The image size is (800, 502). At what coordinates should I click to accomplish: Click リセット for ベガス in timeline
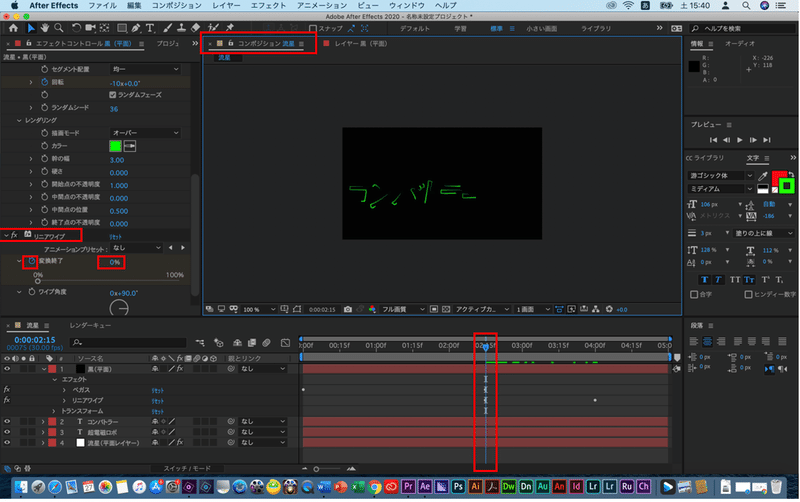pos(157,391)
